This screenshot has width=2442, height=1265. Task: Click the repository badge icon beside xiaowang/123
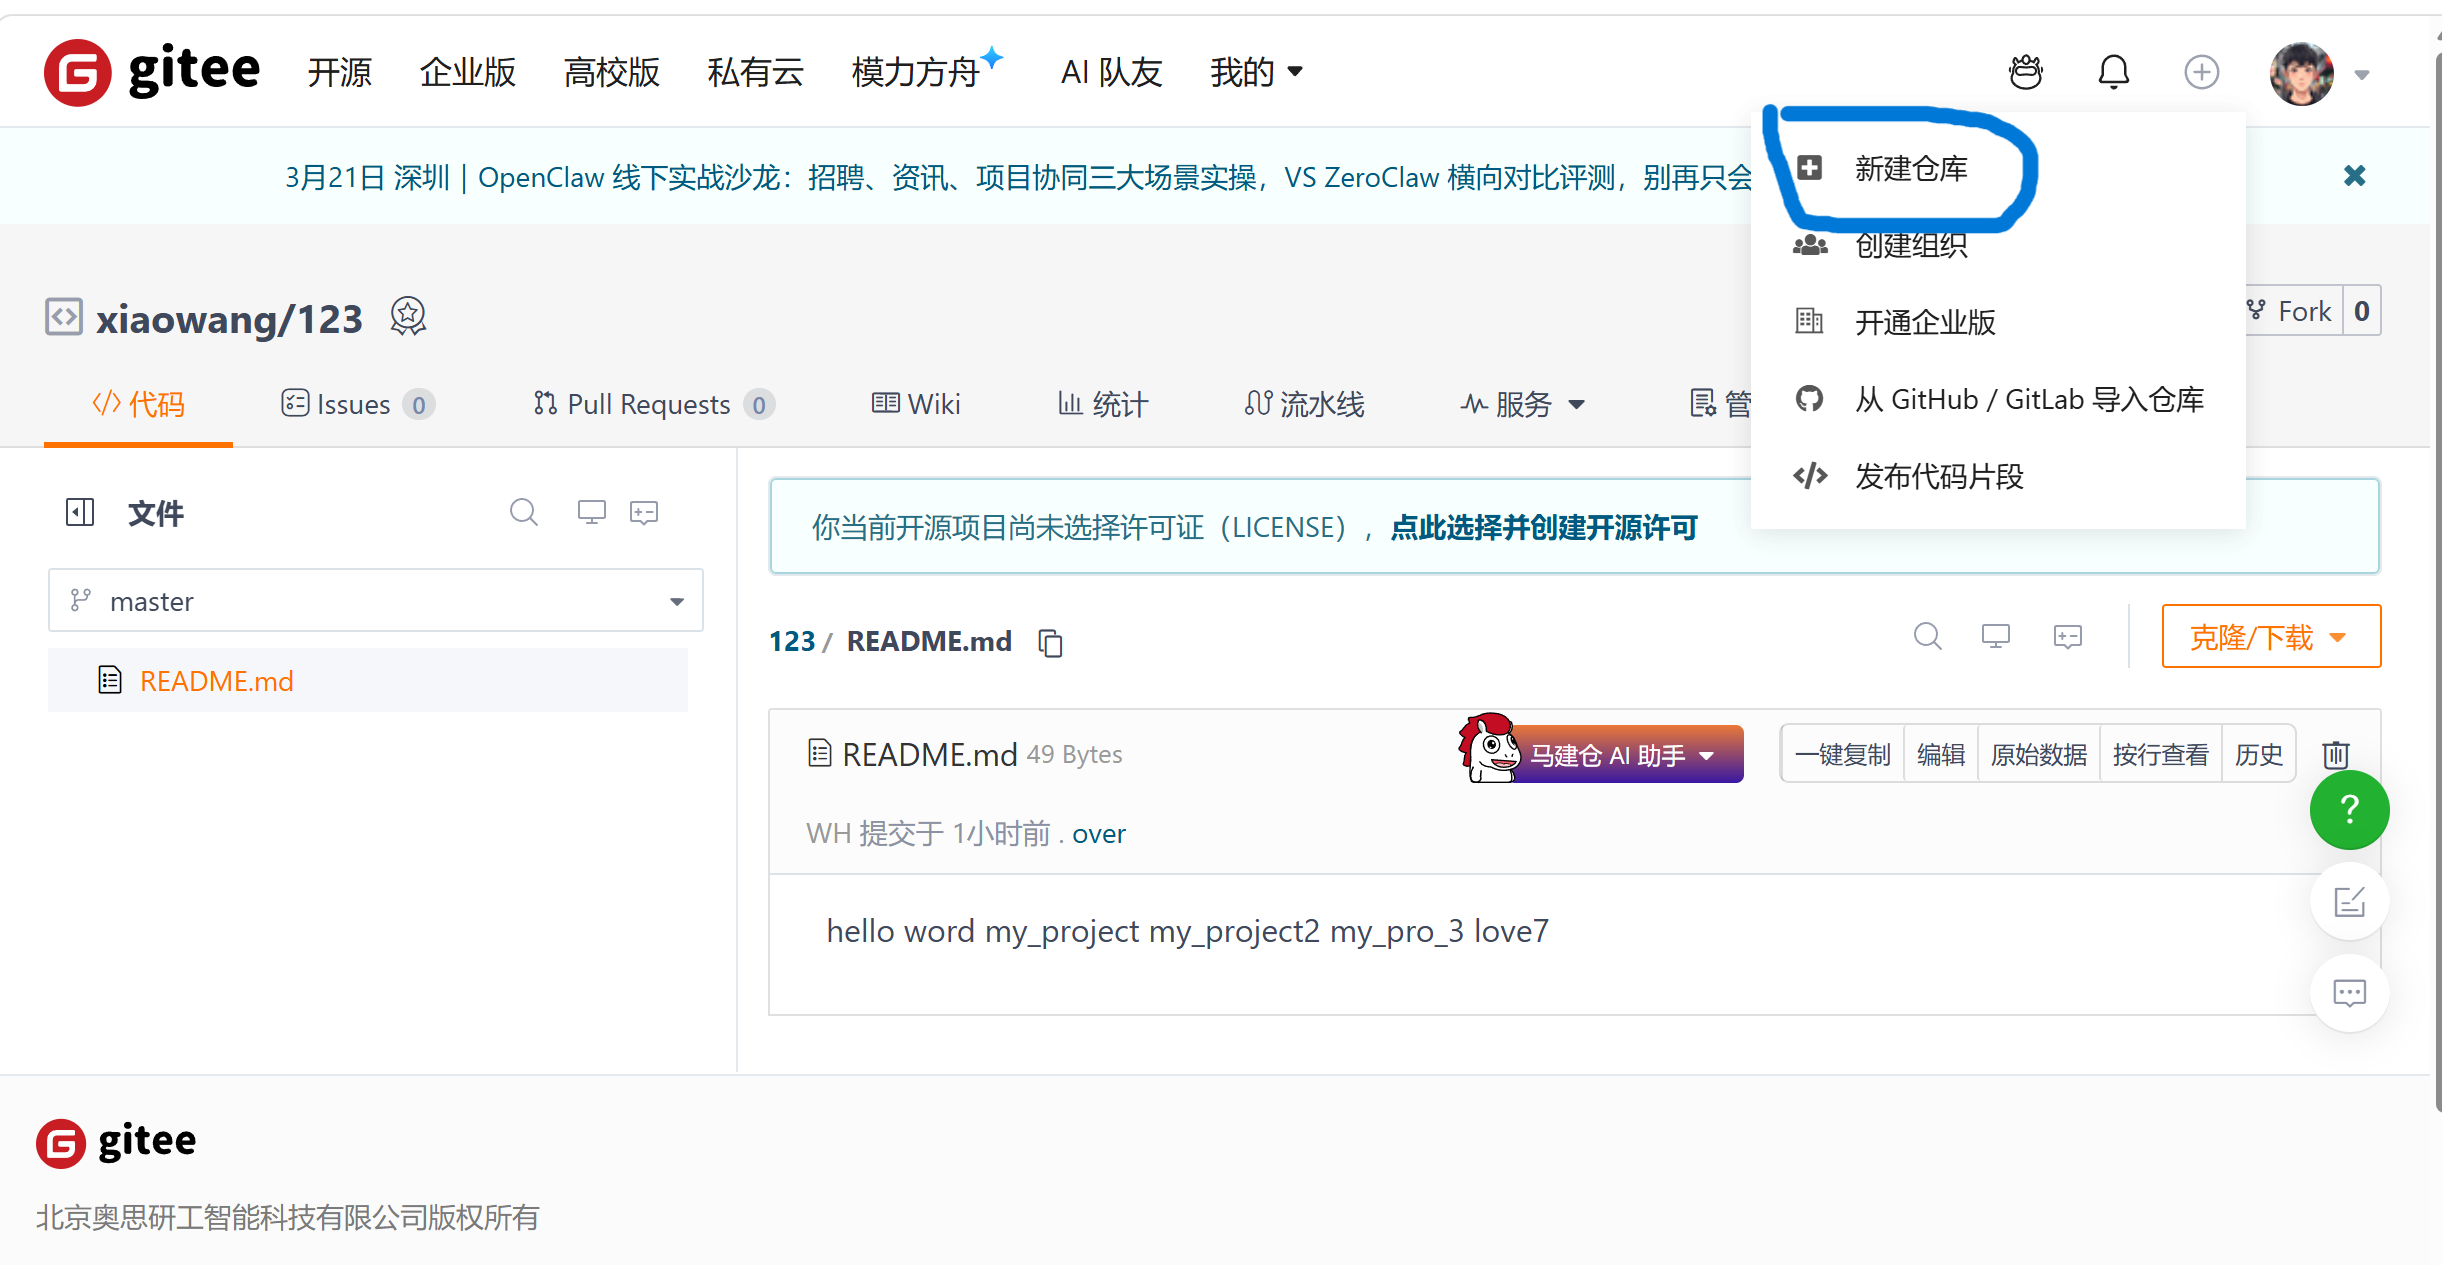pyautogui.click(x=408, y=317)
